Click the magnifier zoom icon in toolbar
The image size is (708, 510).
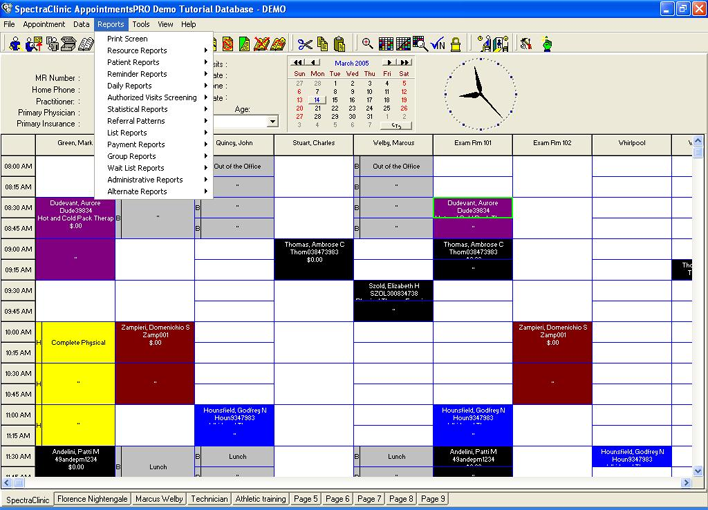(368, 44)
